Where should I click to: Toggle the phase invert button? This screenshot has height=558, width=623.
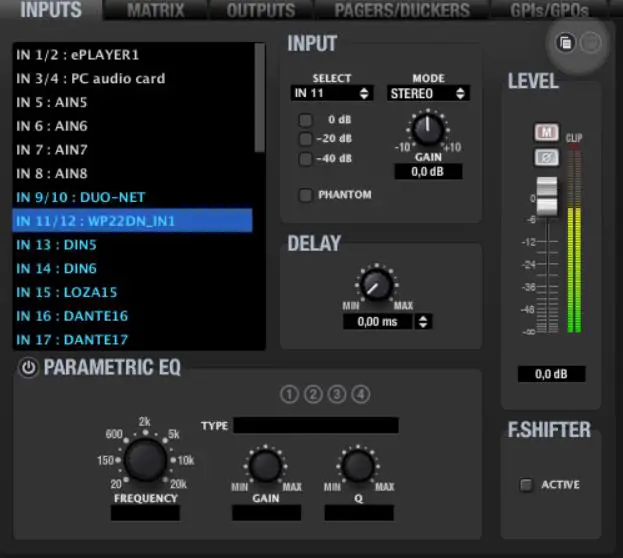(546, 158)
